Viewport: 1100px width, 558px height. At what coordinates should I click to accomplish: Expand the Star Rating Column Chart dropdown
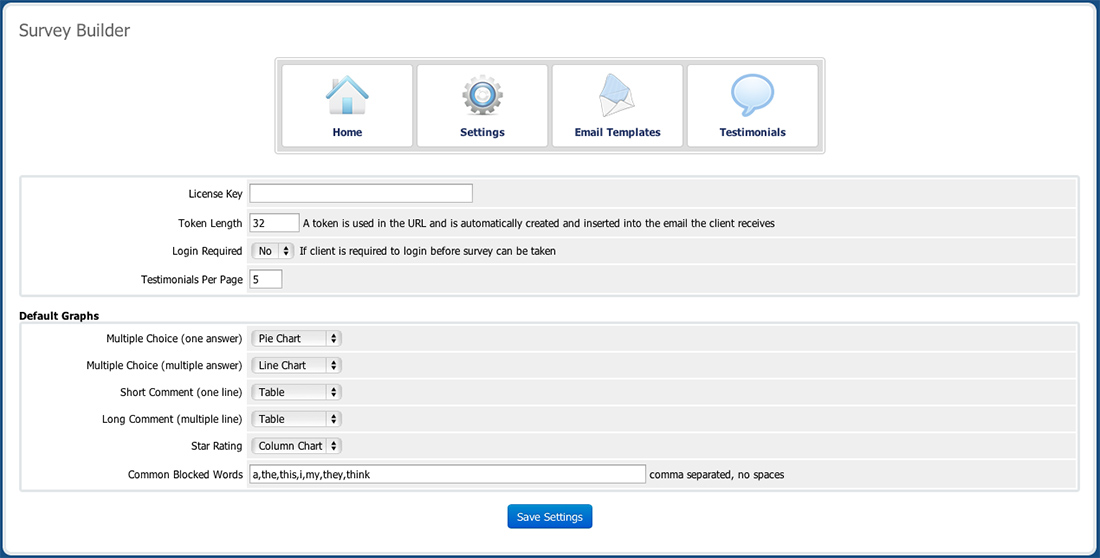297,447
